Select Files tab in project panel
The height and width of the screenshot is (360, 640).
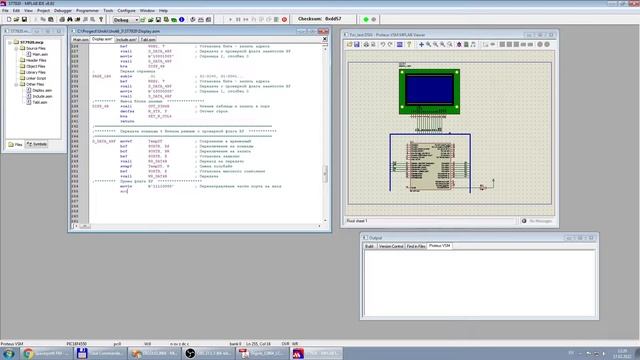point(16,144)
